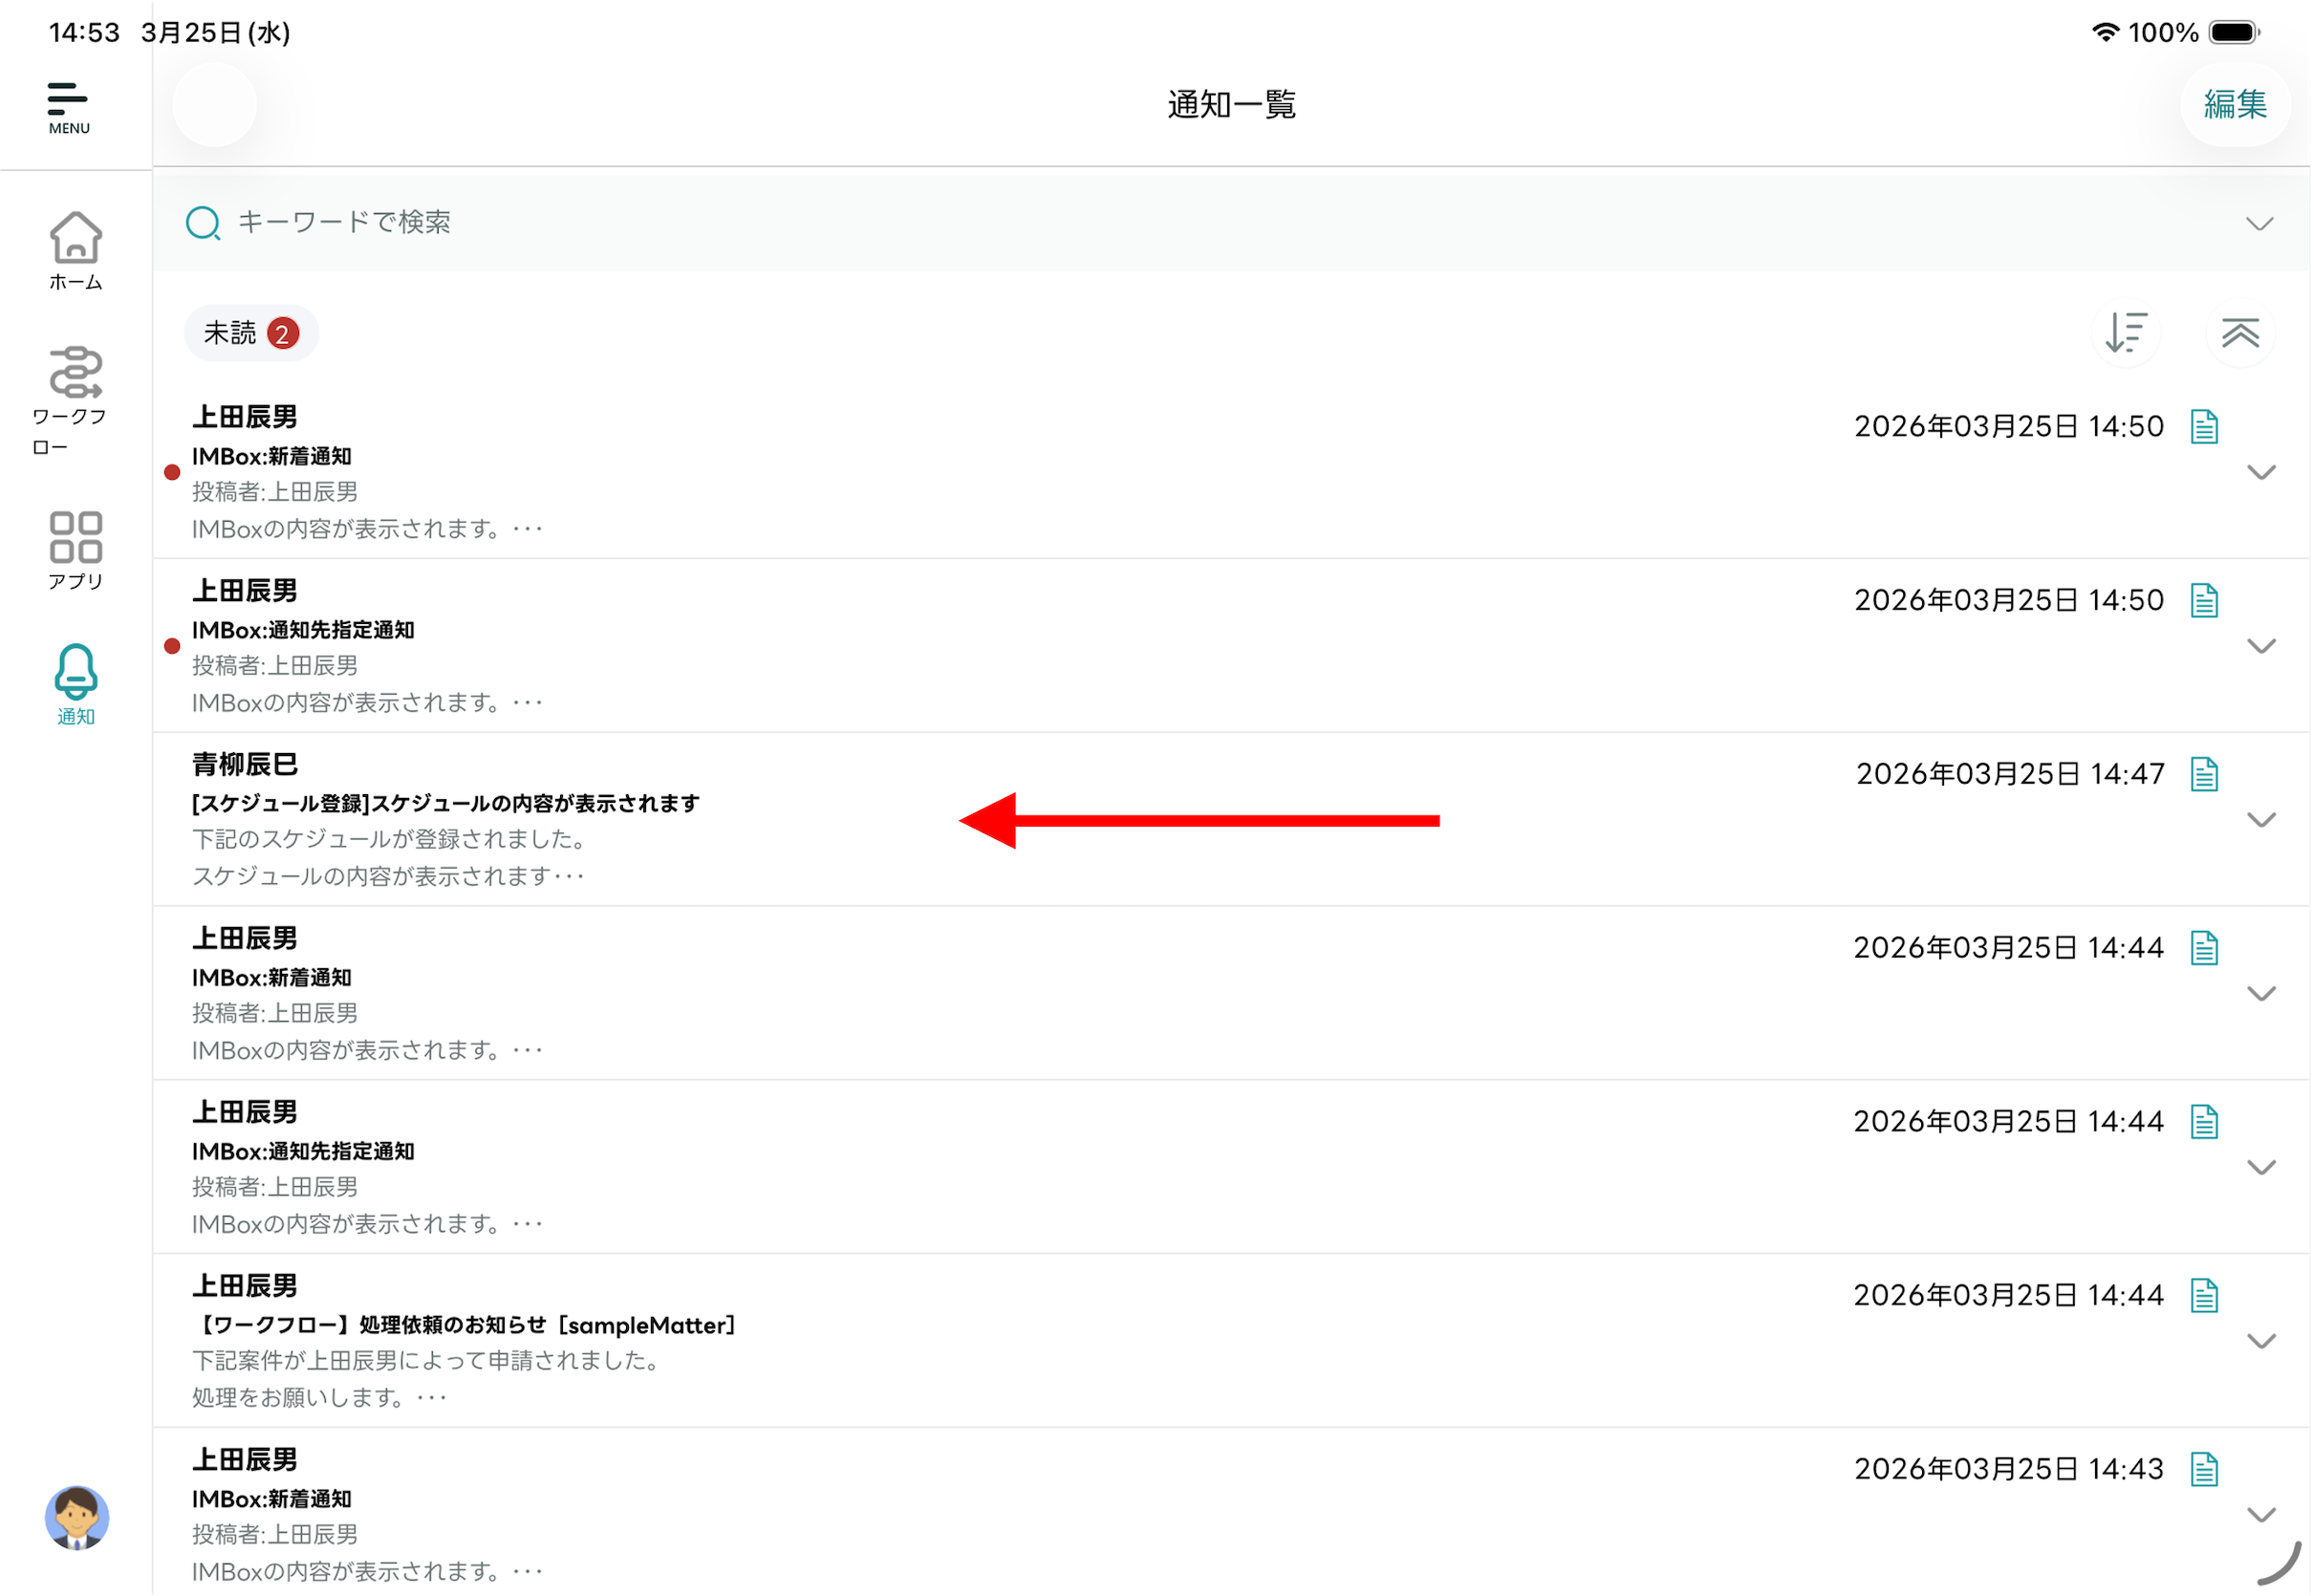Viewport: 2313px width, 1596px height.
Task: Expand the first IMBox new-arrival notification
Action: pyautogui.click(x=2260, y=472)
